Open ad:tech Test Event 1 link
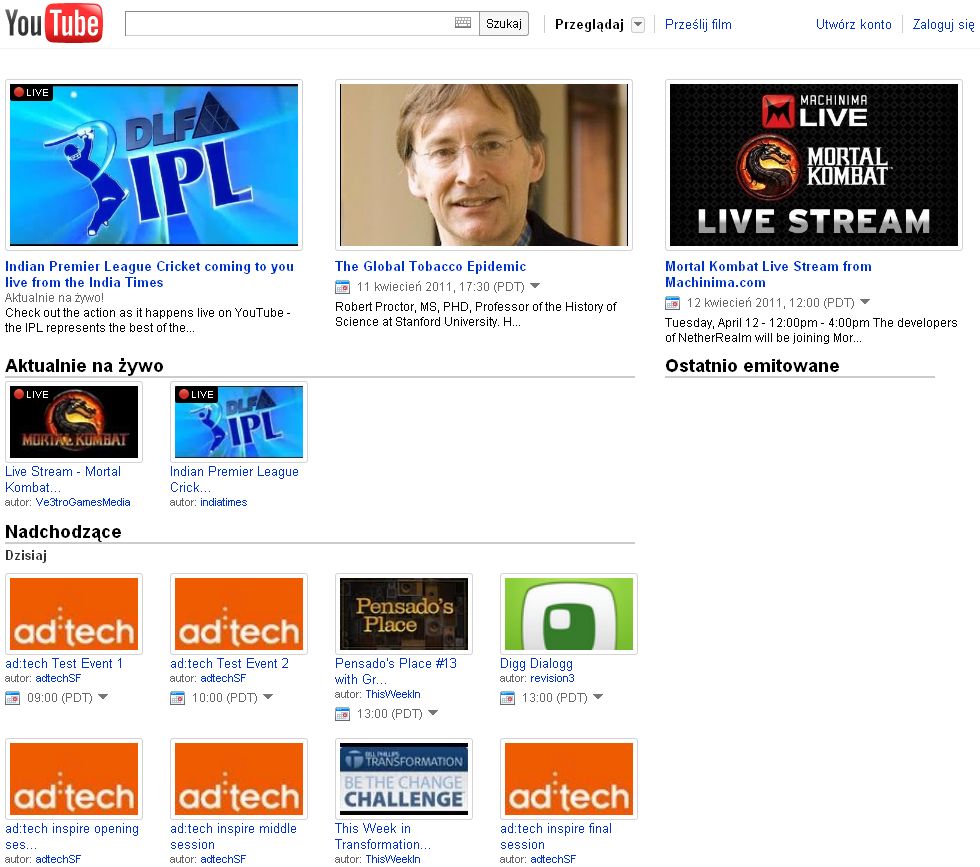Image resolution: width=980 pixels, height=867 pixels. (x=64, y=664)
